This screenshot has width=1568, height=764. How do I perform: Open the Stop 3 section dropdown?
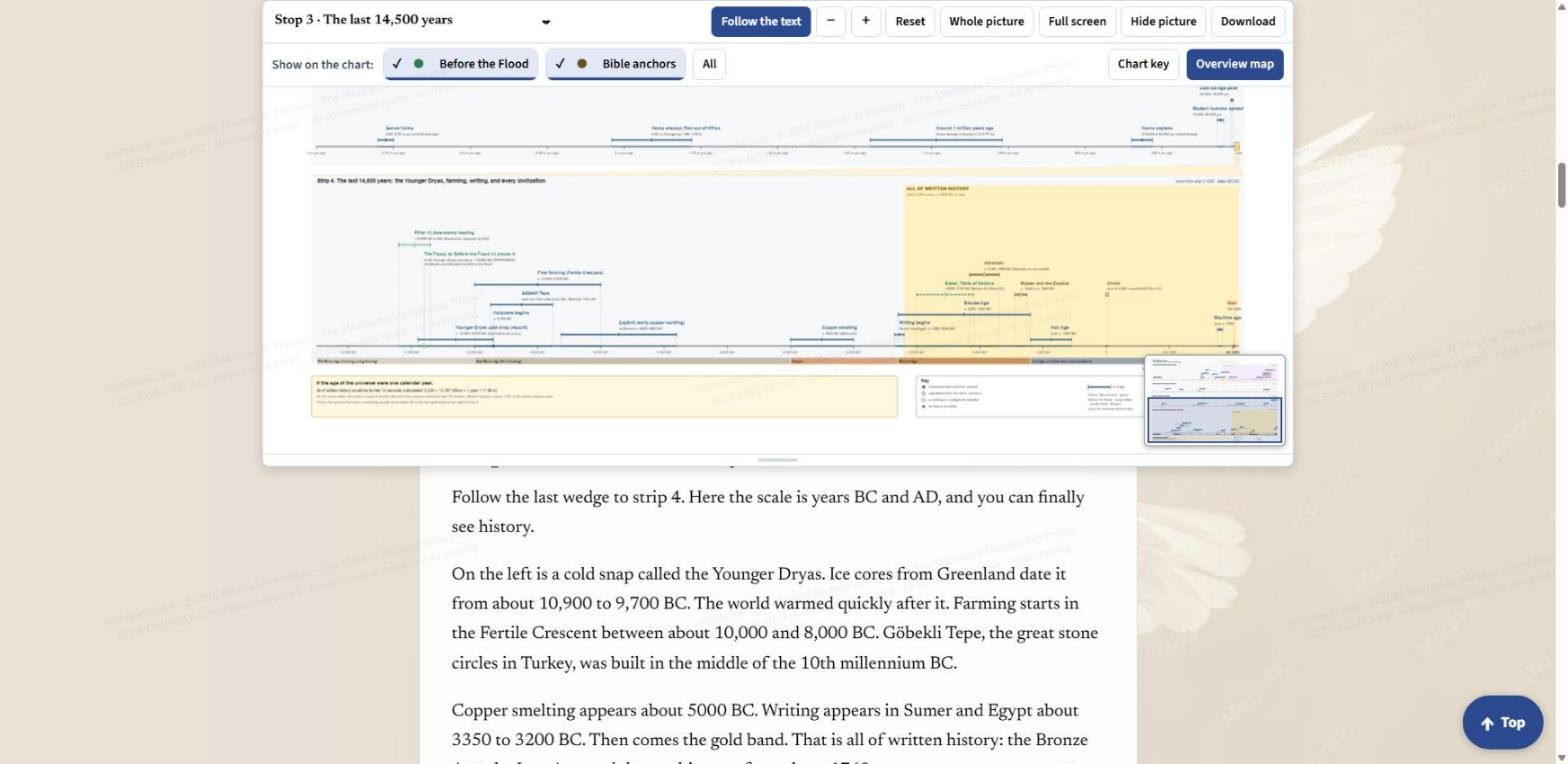tap(412, 21)
